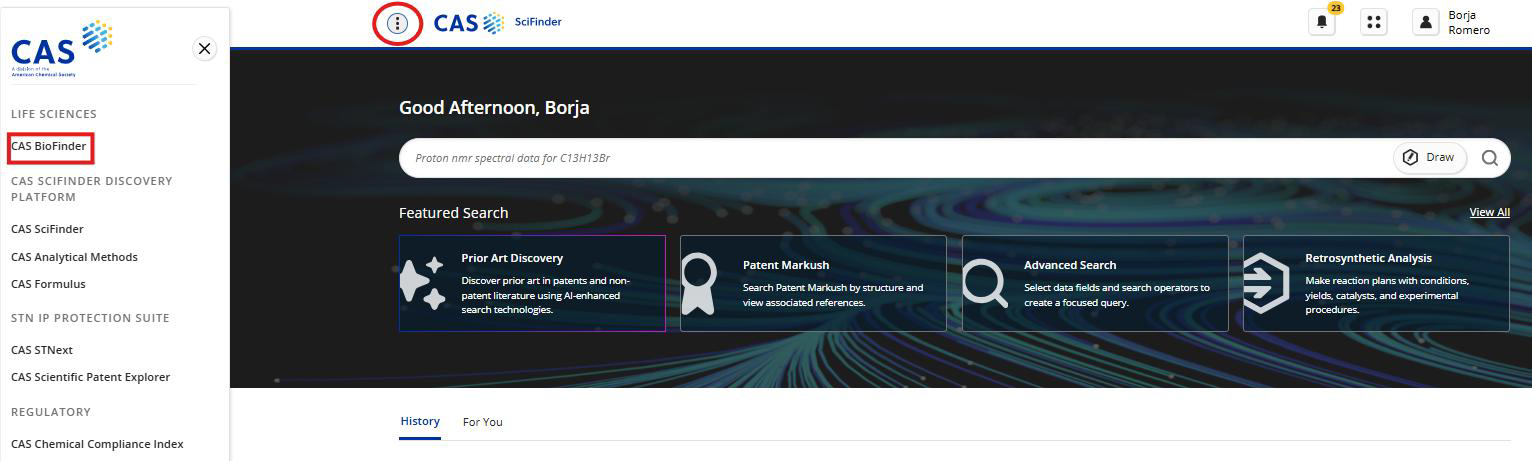Click the user profile avatar icon
This screenshot has width=1532, height=461.
click(1425, 23)
